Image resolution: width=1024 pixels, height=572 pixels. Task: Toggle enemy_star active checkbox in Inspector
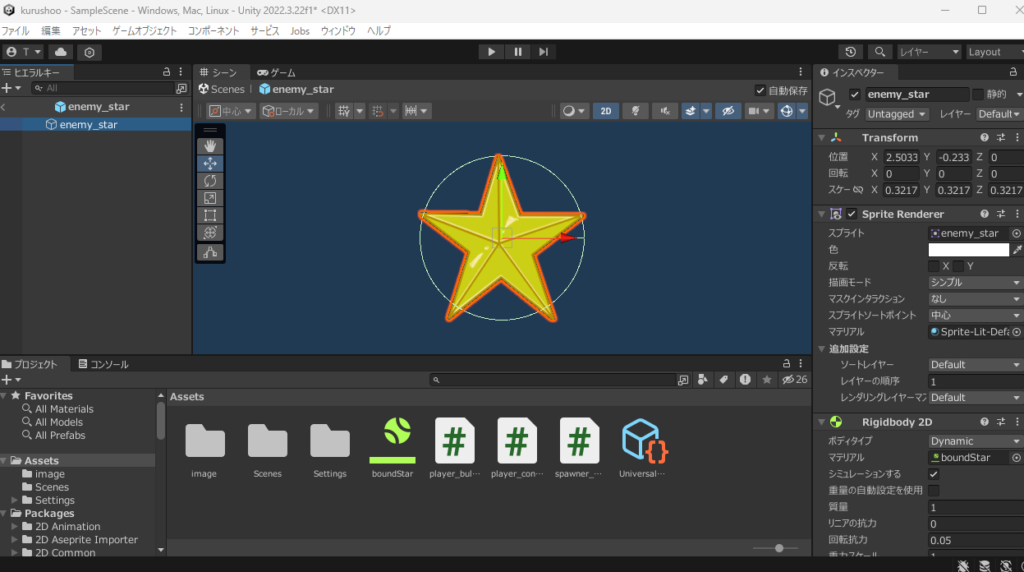[854, 94]
